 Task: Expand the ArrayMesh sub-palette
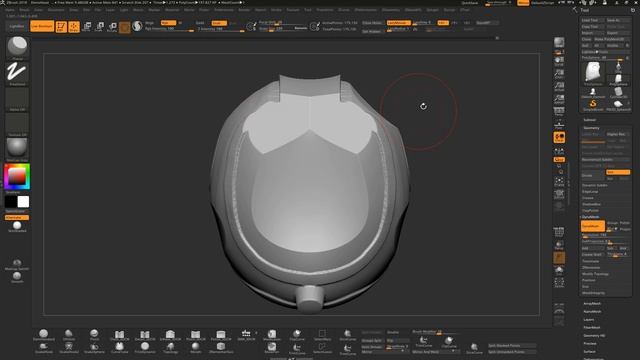click(592, 304)
